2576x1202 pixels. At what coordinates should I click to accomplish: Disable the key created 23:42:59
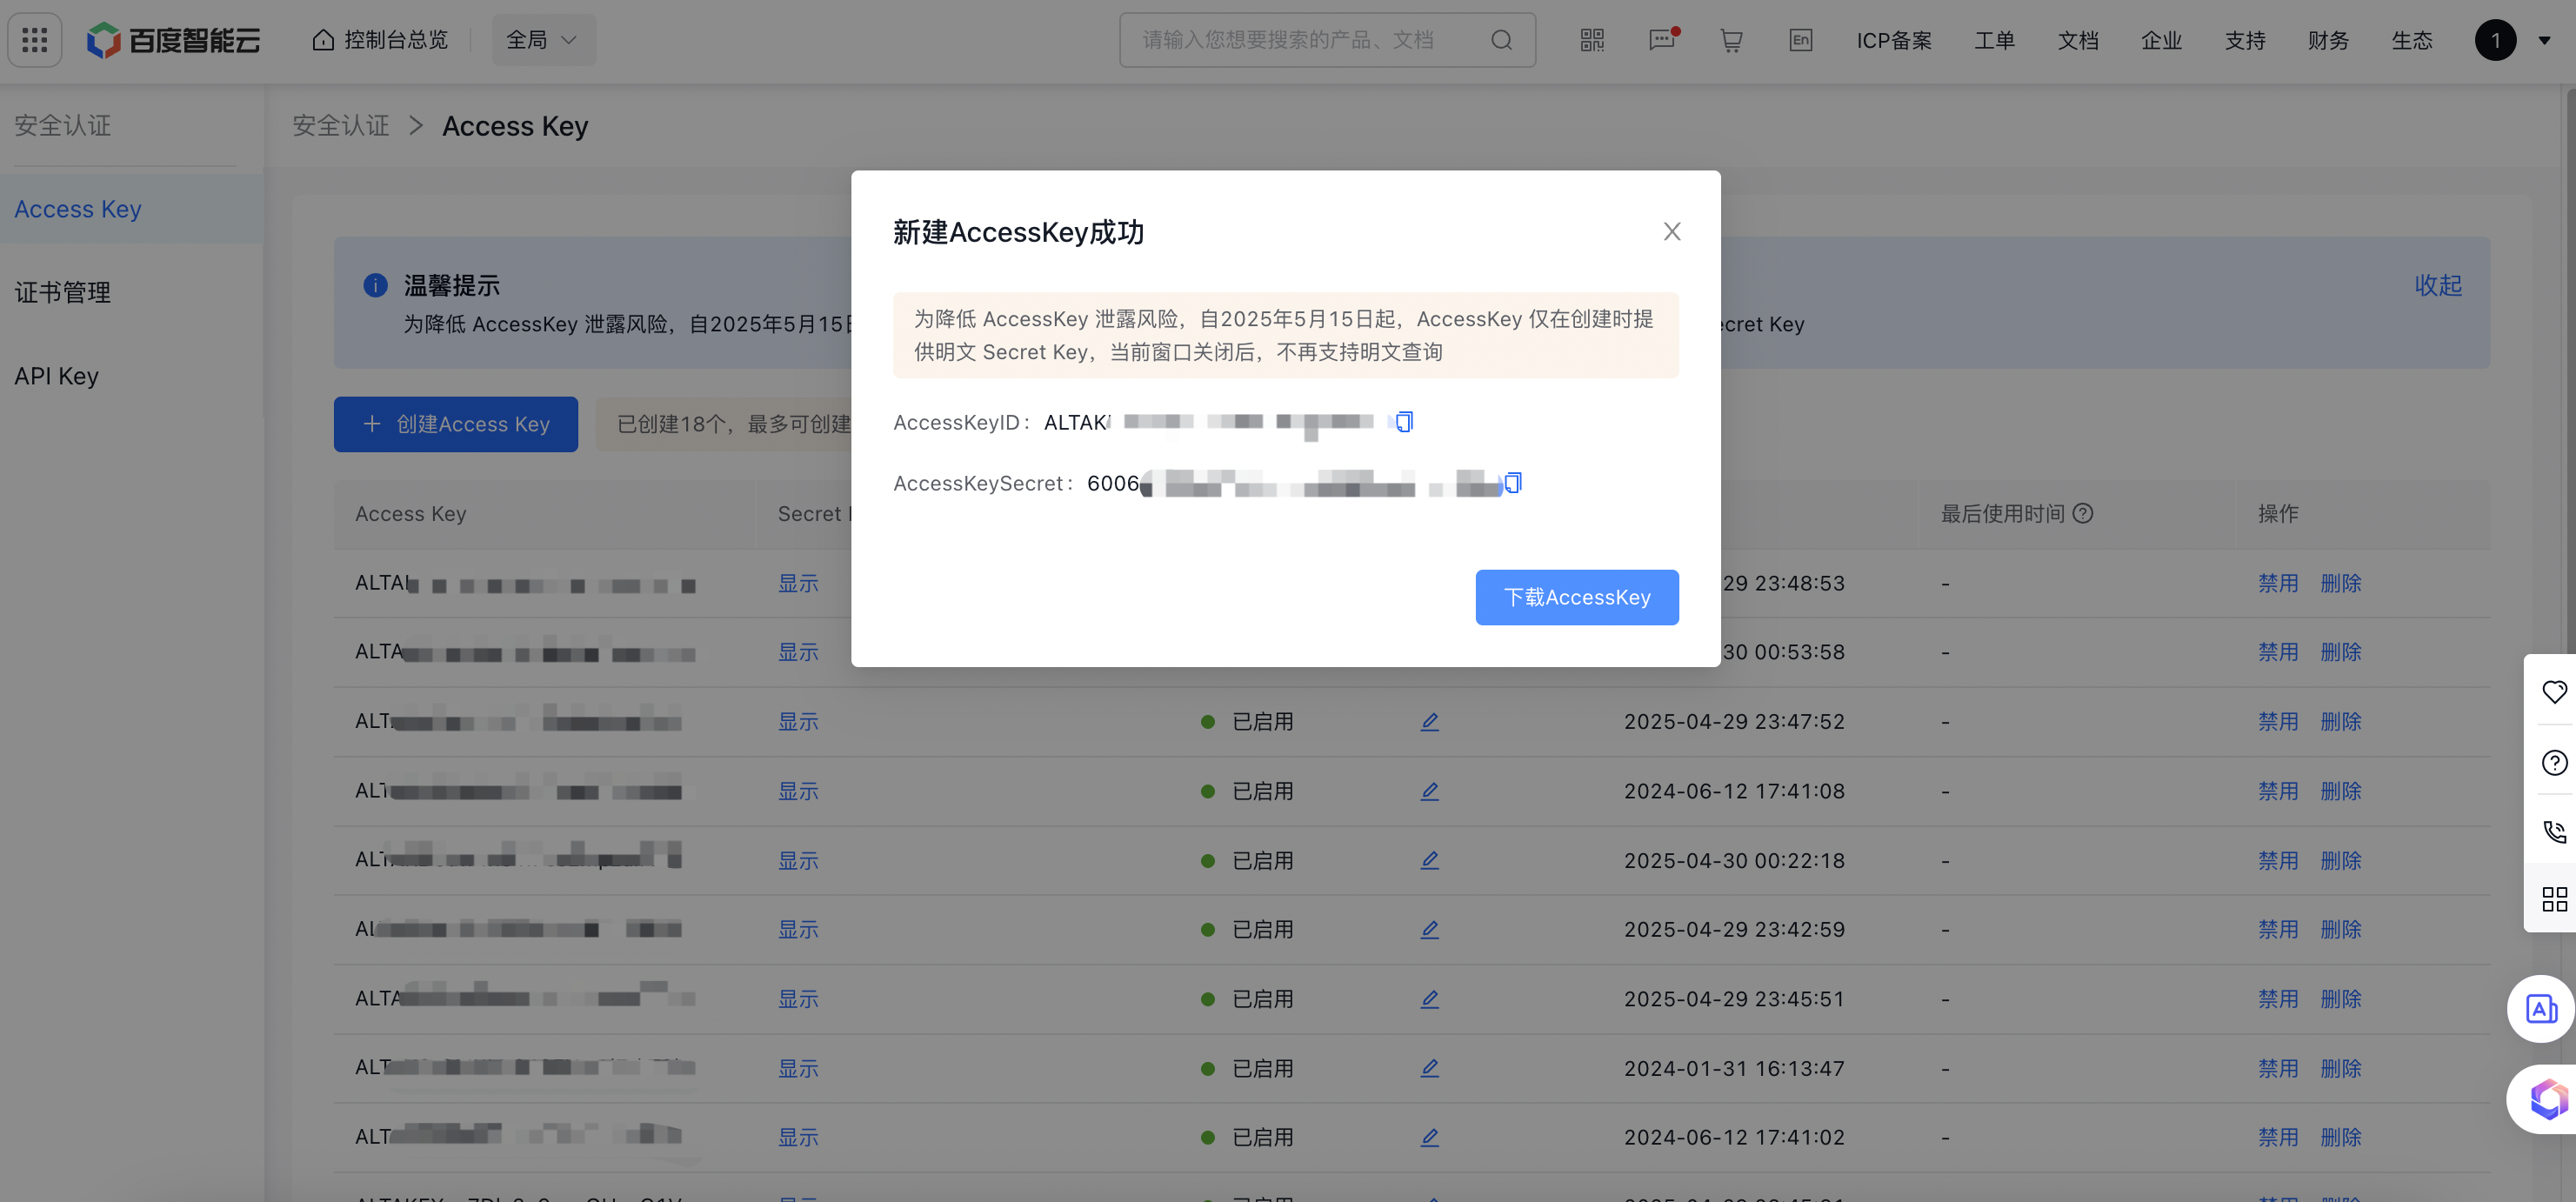[x=2277, y=929]
